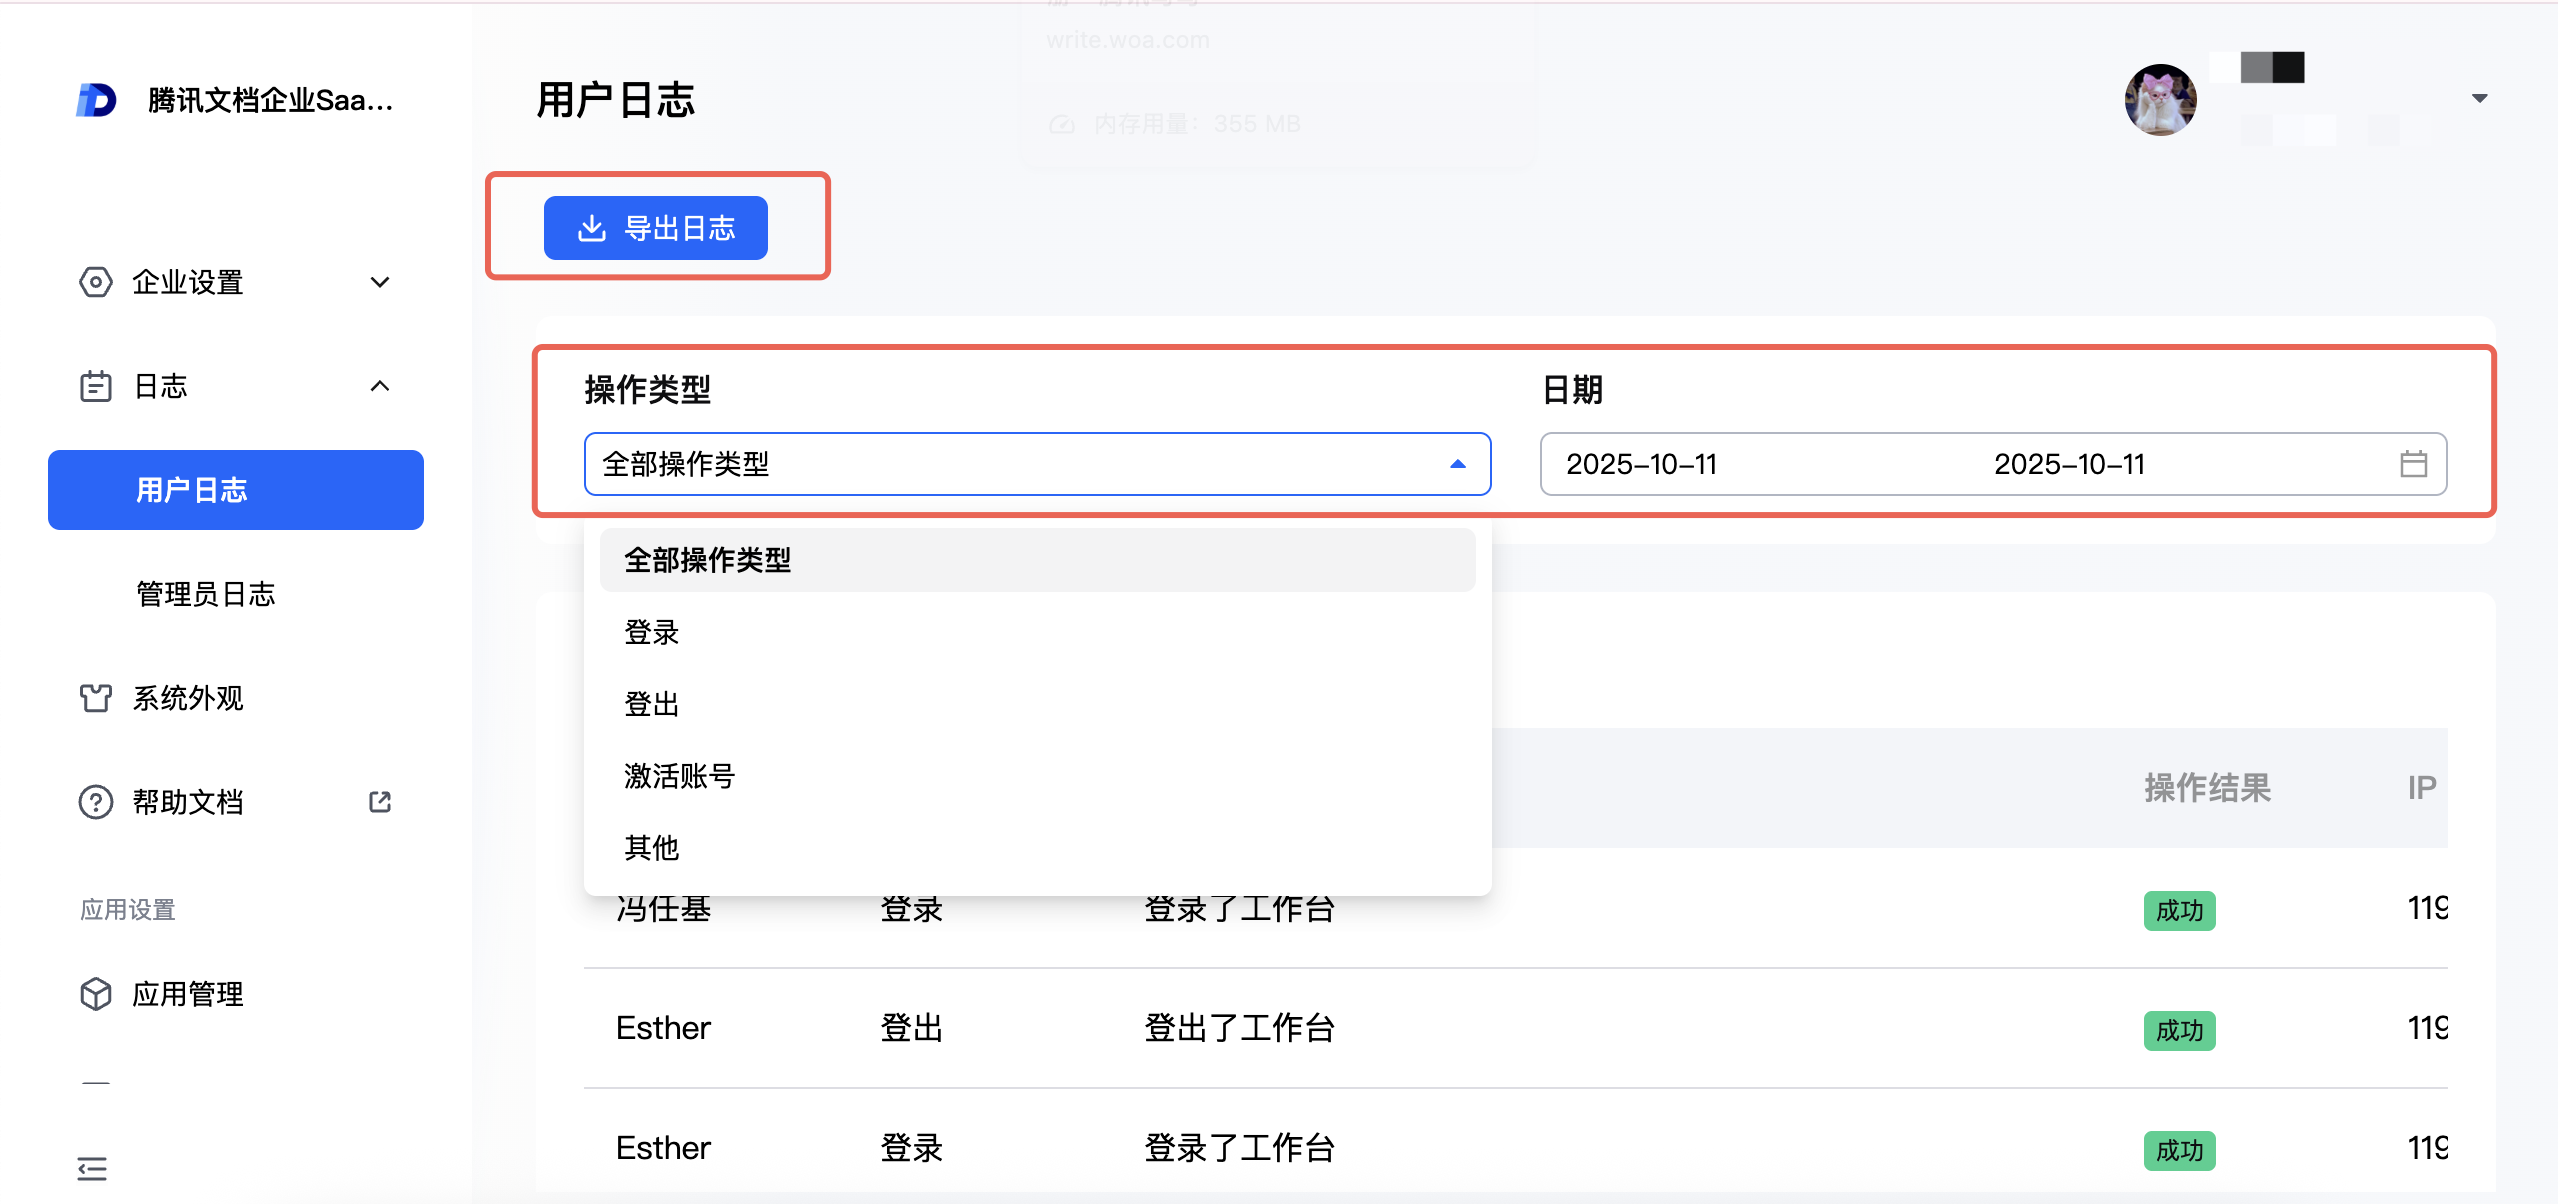Viewport: 2558px width, 1204px height.
Task: Open the calendar icon in the date field
Action: (2413, 464)
